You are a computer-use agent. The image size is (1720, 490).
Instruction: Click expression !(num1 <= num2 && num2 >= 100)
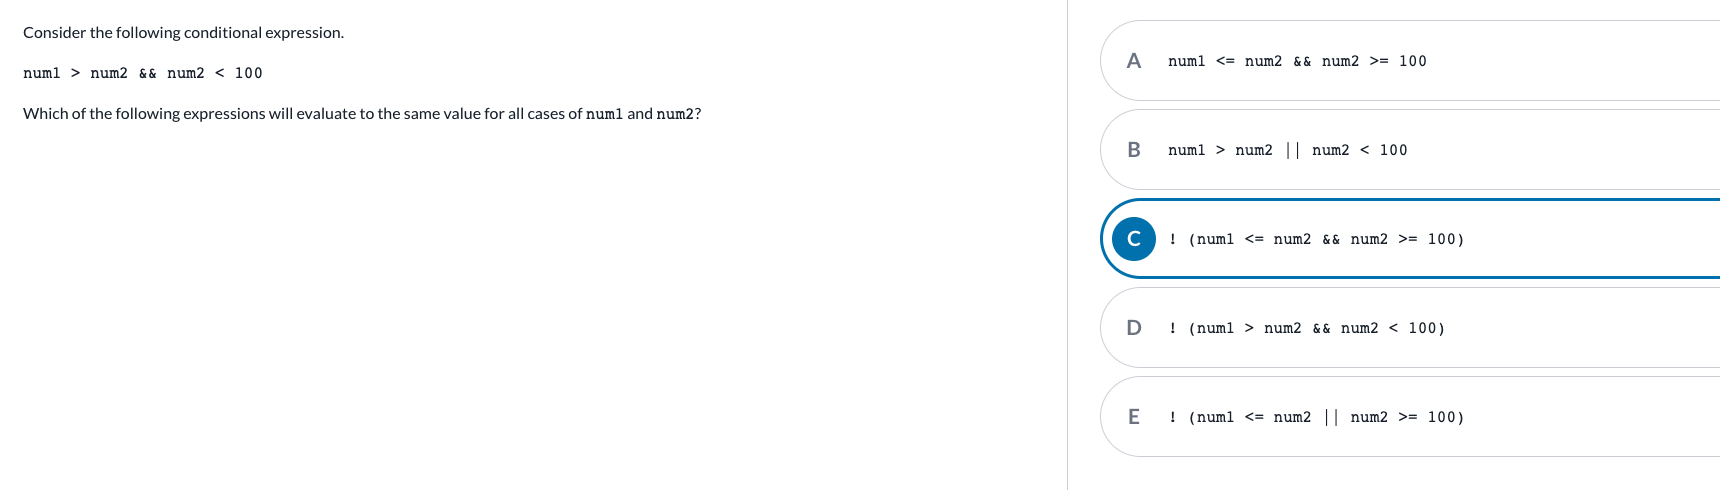point(1316,239)
